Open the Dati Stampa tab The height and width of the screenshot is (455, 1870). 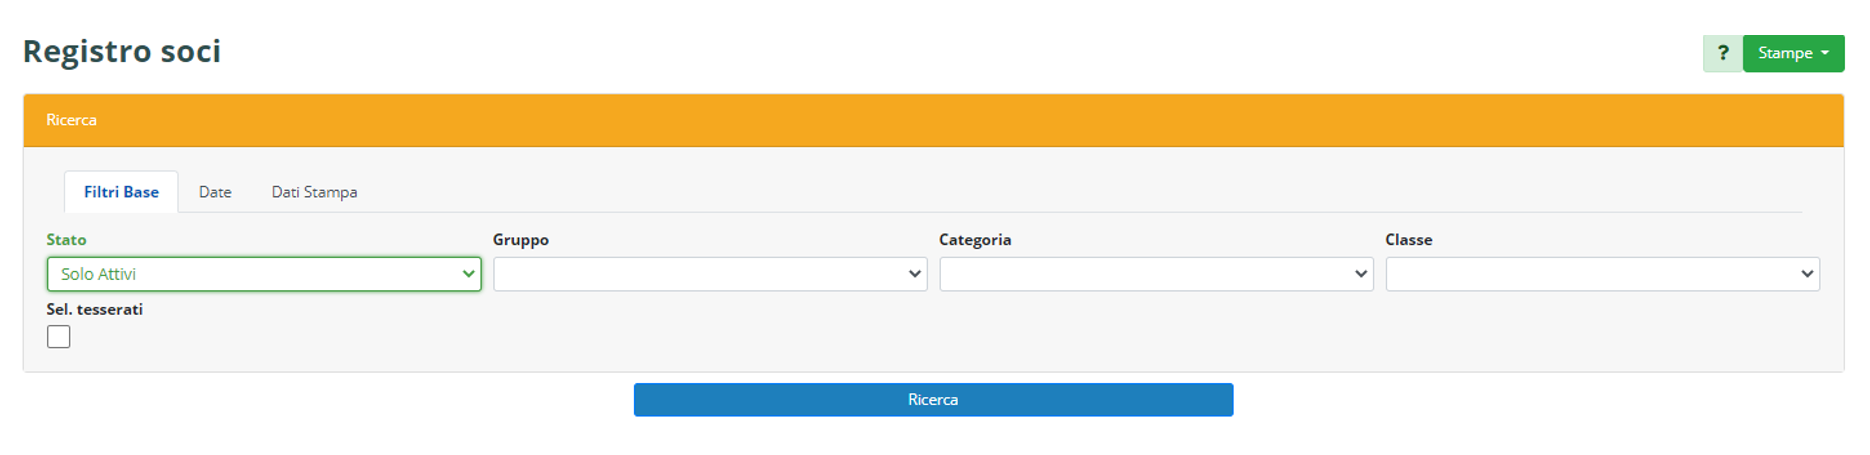click(314, 192)
